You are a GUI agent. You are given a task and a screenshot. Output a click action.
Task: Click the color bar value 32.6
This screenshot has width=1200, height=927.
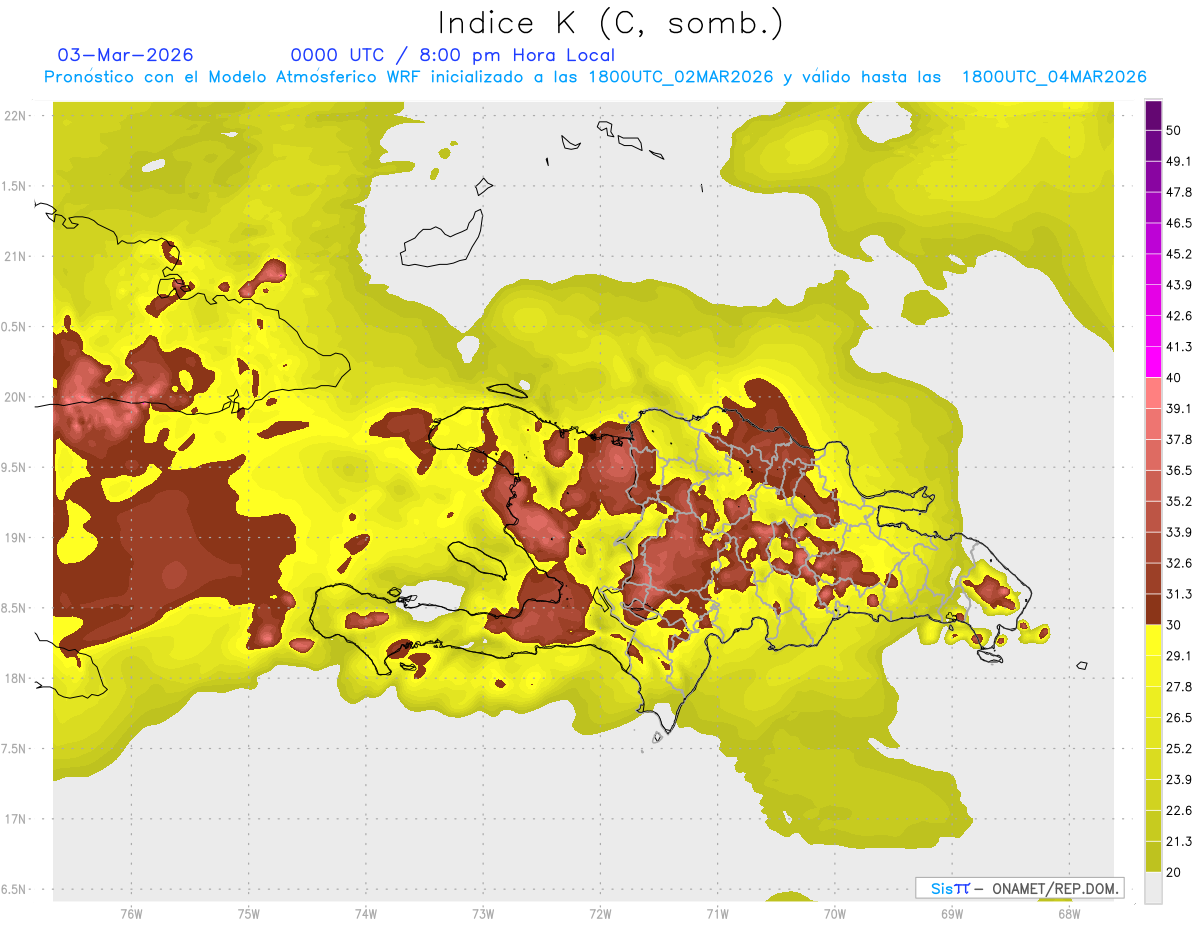[x=1179, y=563]
